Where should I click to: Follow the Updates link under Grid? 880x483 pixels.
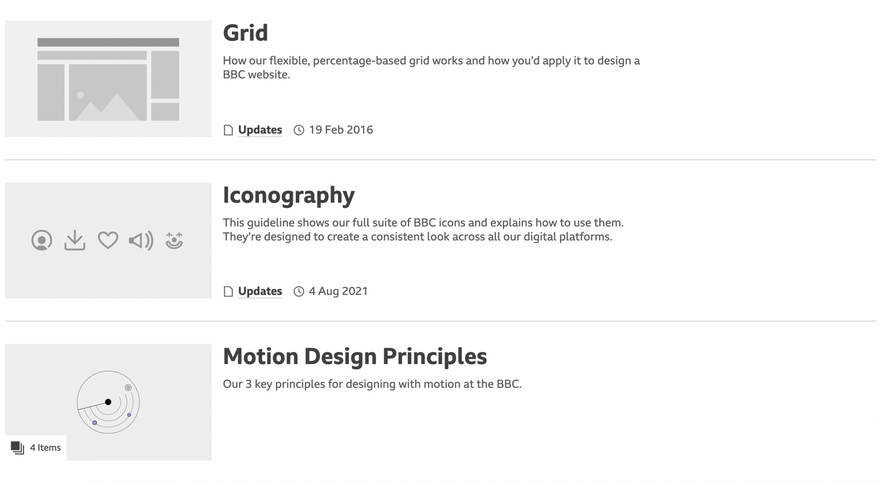pyautogui.click(x=260, y=130)
